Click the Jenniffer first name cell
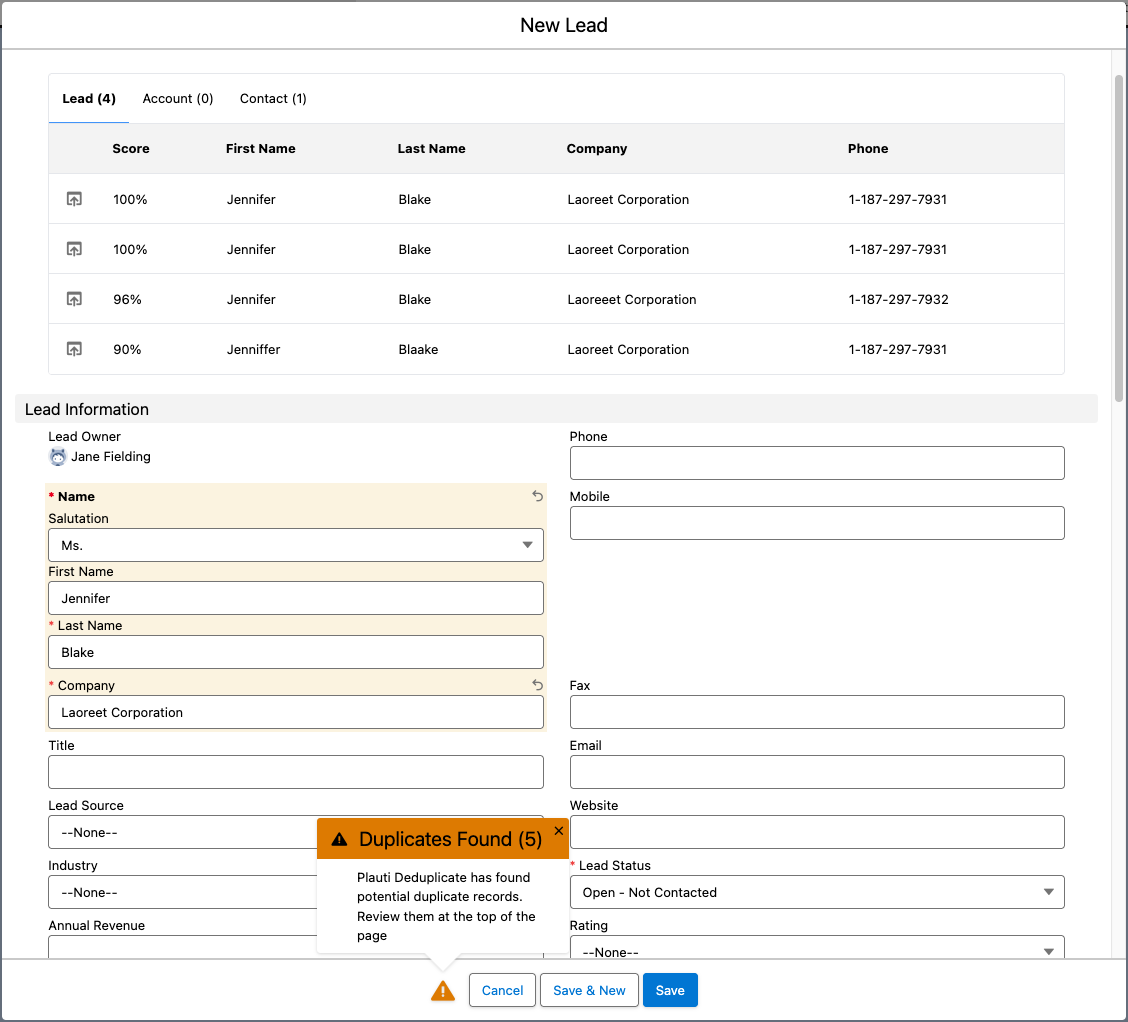 pos(254,350)
